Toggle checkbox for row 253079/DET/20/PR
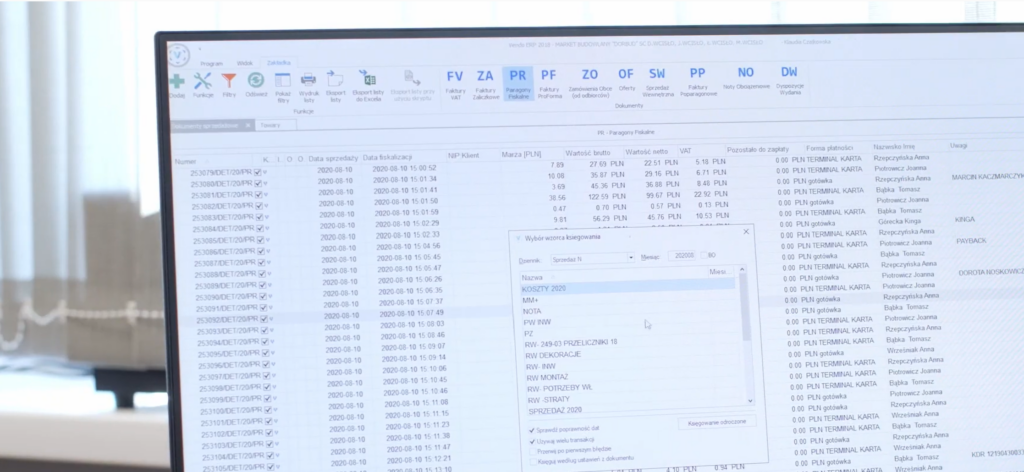 257,172
